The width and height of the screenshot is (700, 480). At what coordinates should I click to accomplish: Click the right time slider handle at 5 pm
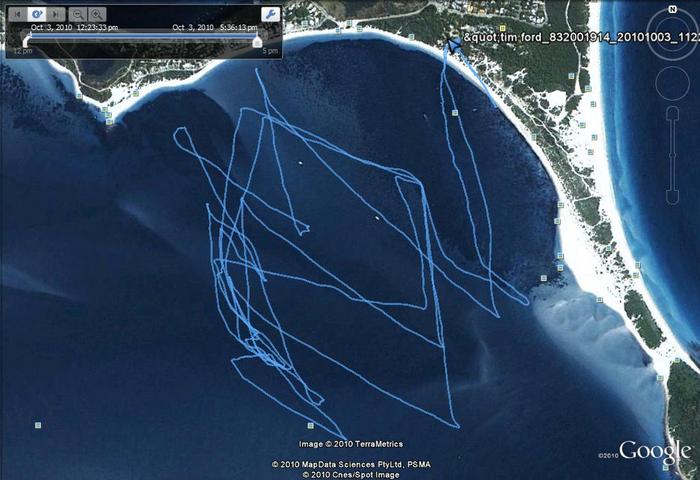(x=258, y=41)
